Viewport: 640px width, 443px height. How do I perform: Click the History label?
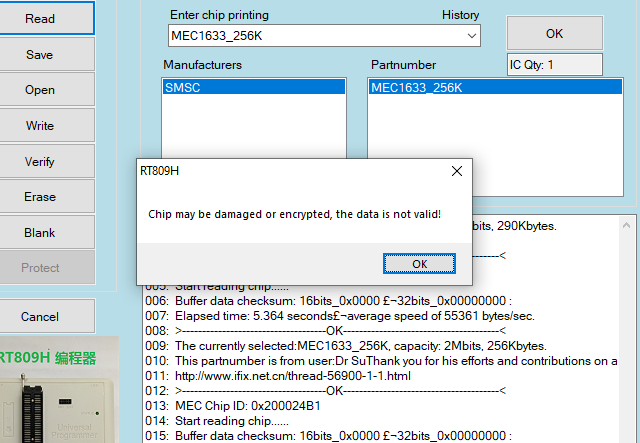(460, 15)
